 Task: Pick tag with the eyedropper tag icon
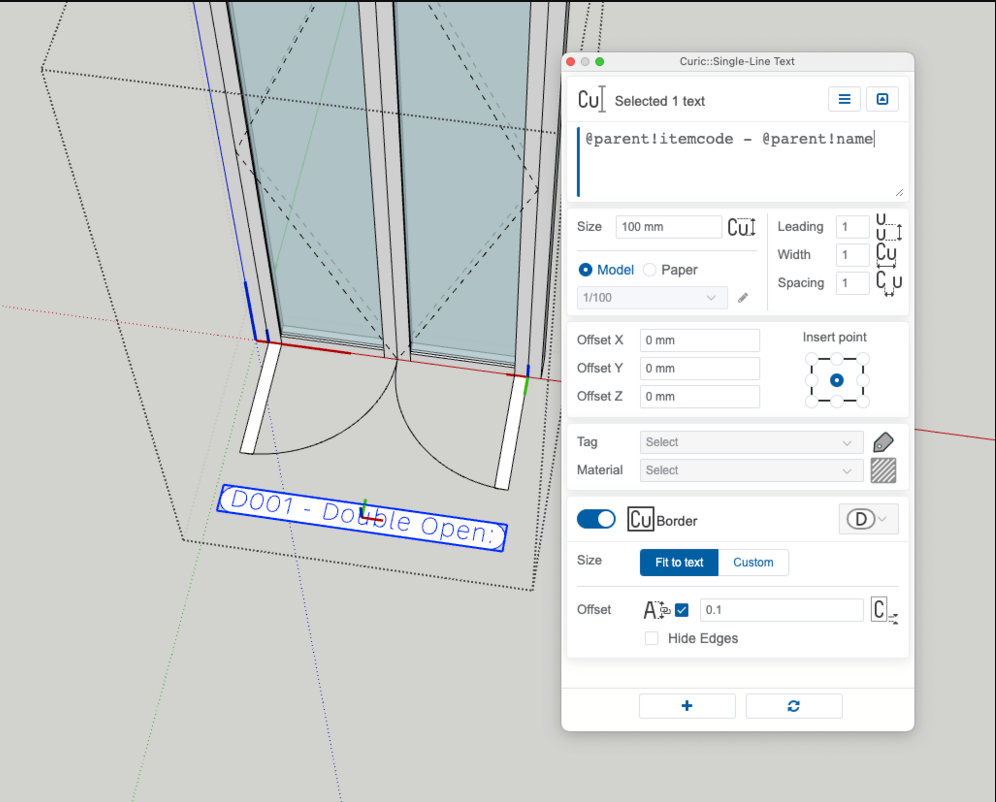883,442
